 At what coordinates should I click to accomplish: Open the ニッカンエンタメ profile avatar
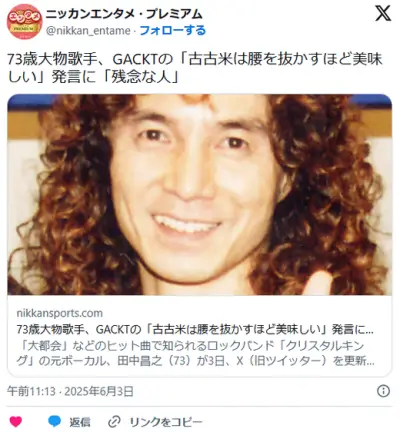click(24, 21)
